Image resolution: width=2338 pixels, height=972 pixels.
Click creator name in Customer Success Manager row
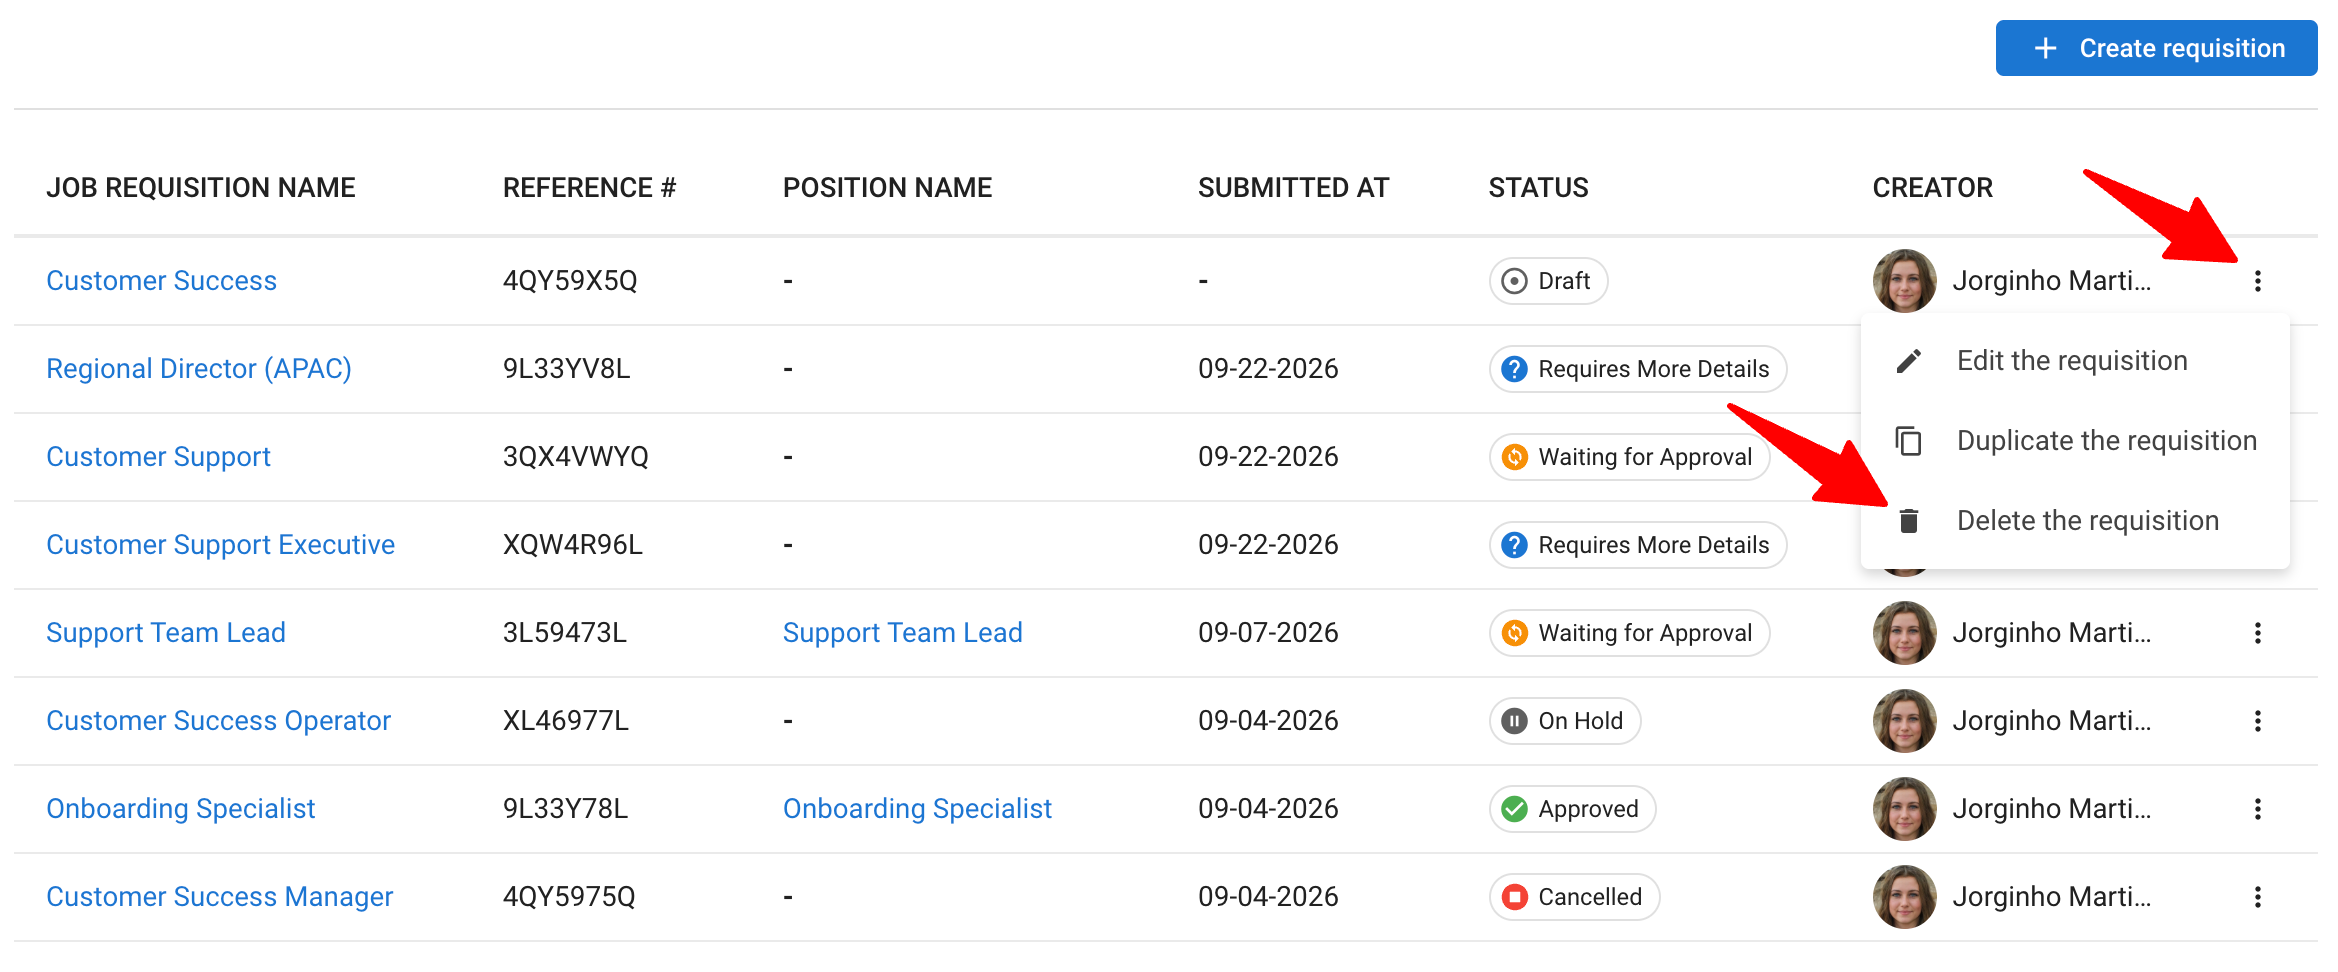pos(2051,897)
